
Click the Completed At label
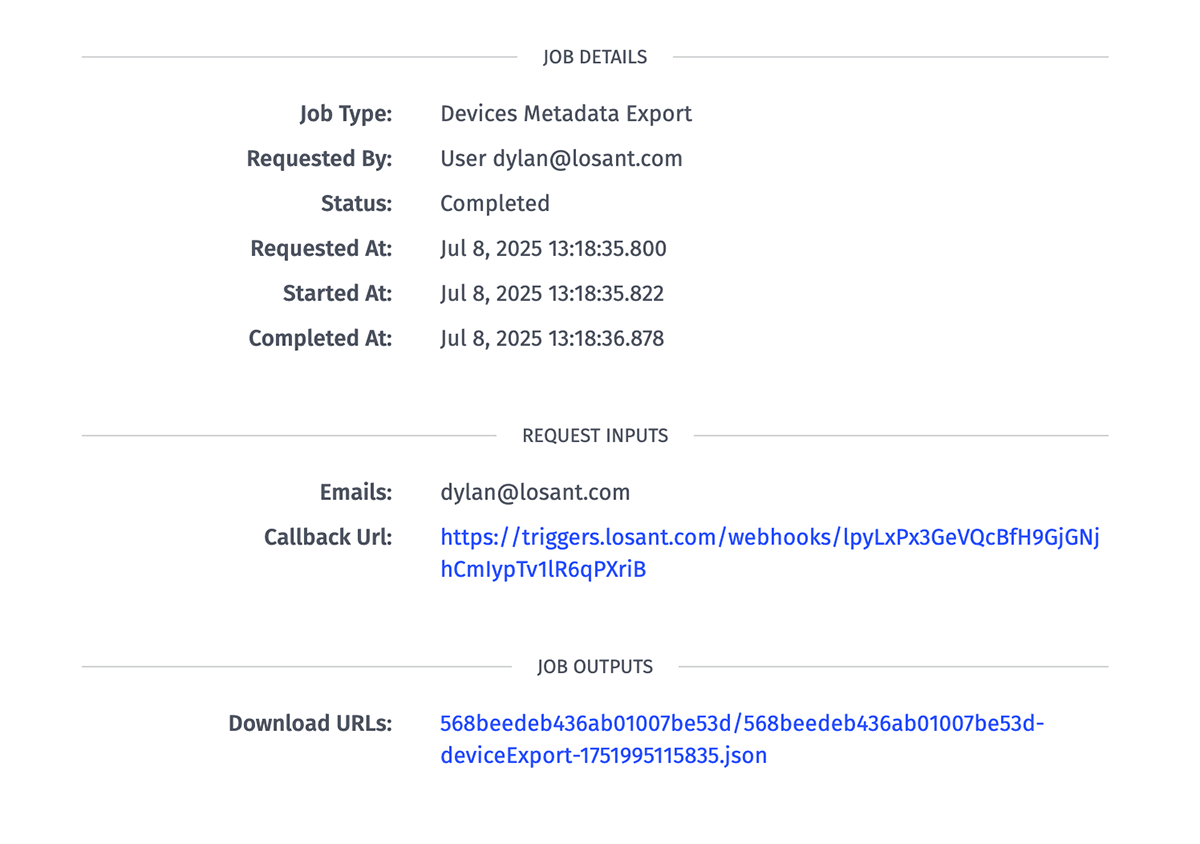[x=320, y=339]
